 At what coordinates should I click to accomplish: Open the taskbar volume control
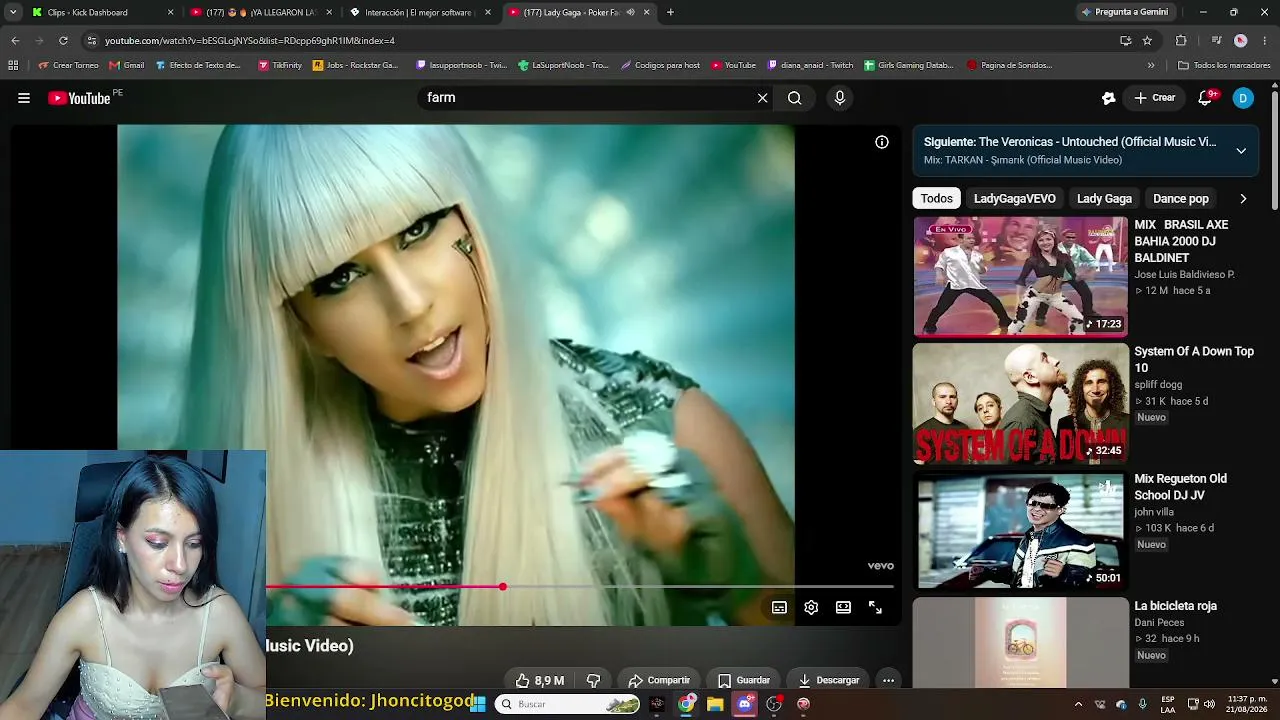1209,704
